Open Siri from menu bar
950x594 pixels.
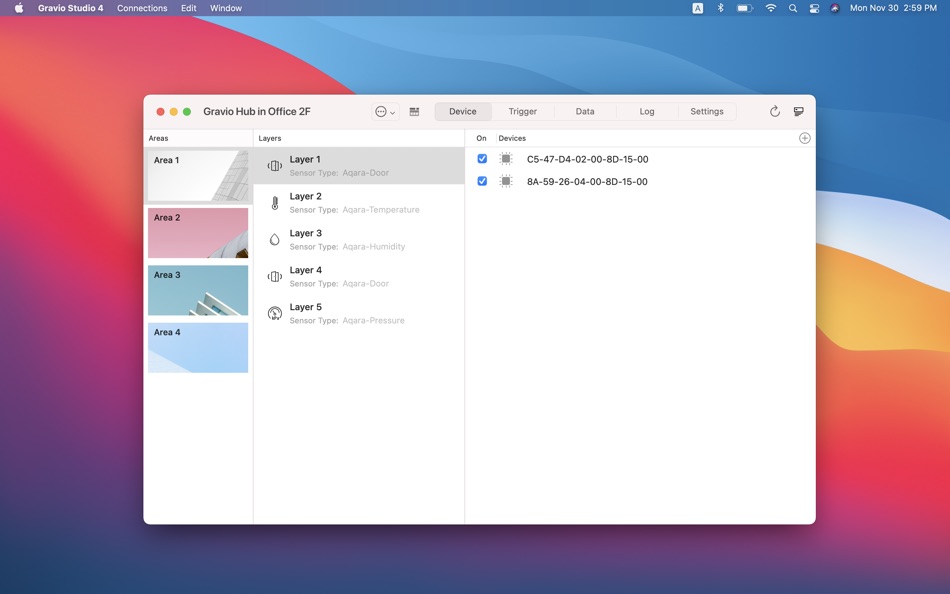[835, 8]
